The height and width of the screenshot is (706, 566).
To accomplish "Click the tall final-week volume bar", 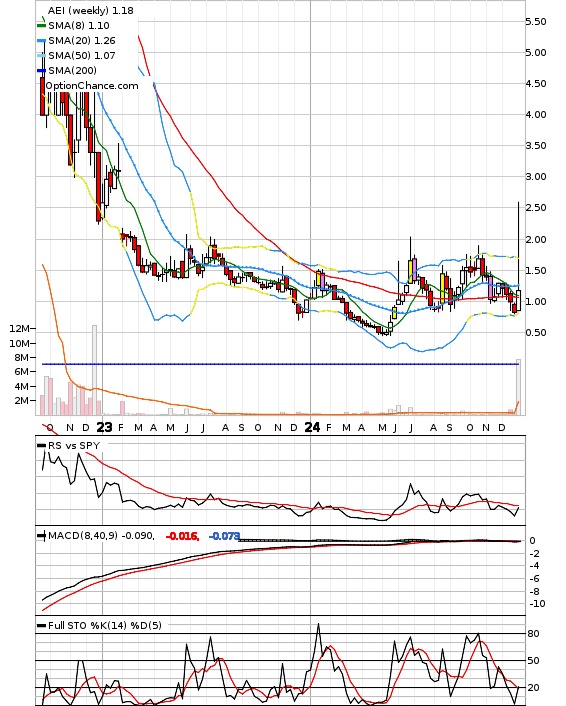I will [519, 387].
